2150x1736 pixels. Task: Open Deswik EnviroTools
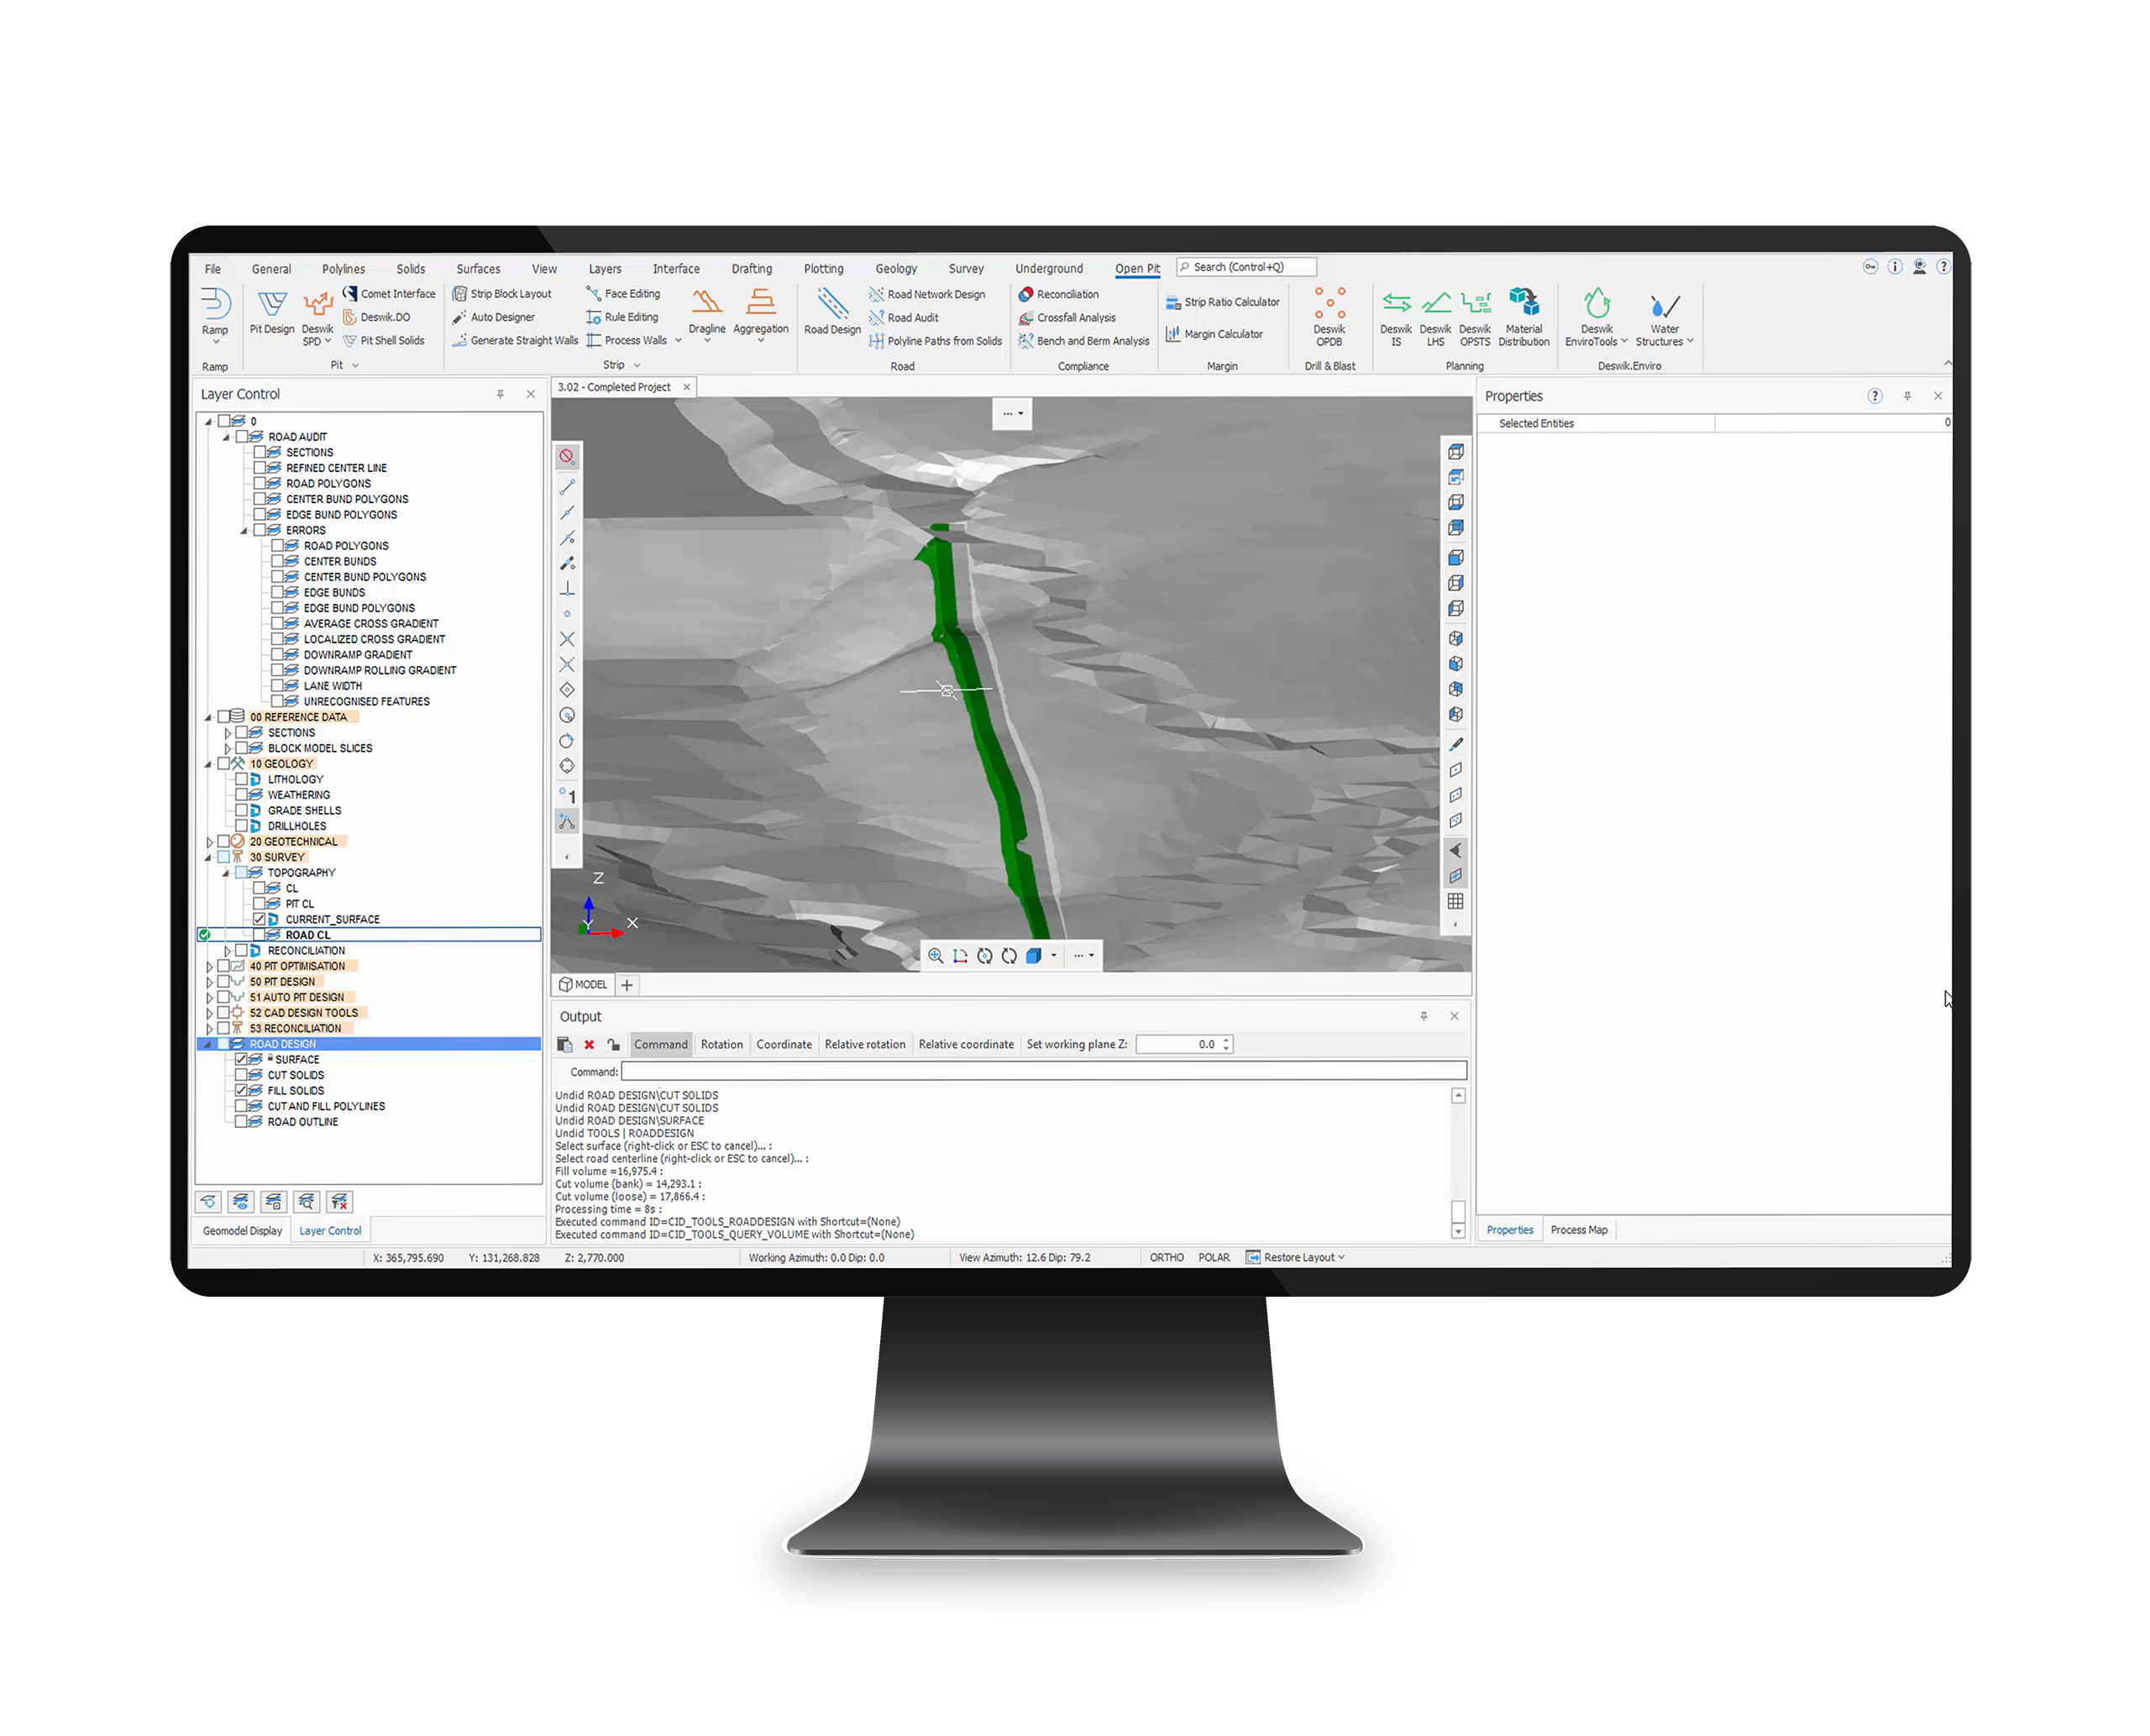(x=1596, y=318)
